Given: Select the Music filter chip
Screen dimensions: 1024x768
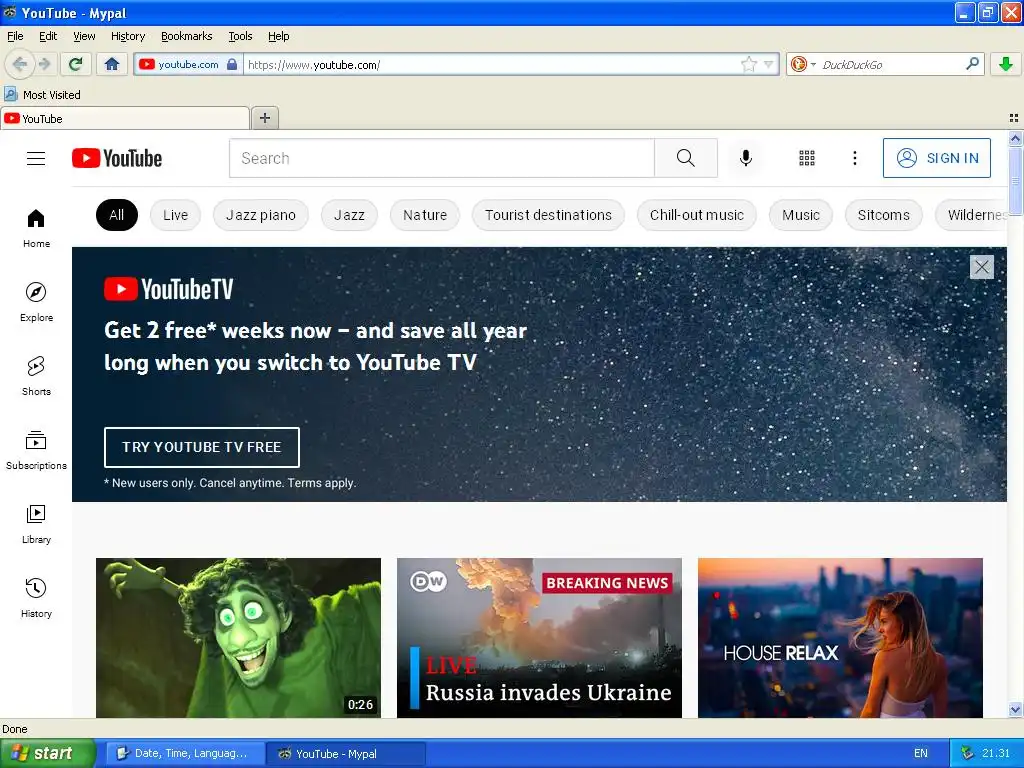Looking at the screenshot, I should point(801,215).
